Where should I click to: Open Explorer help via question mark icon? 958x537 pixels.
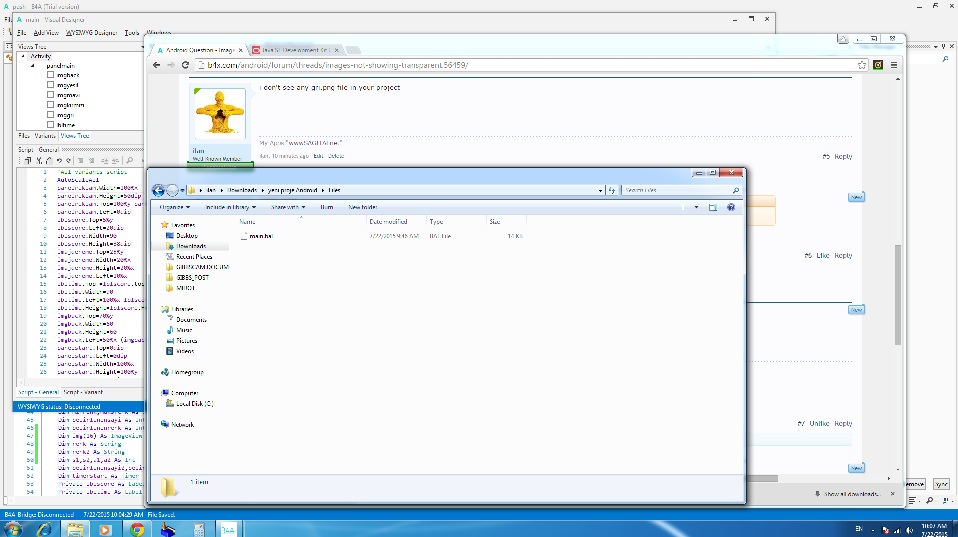(731, 207)
